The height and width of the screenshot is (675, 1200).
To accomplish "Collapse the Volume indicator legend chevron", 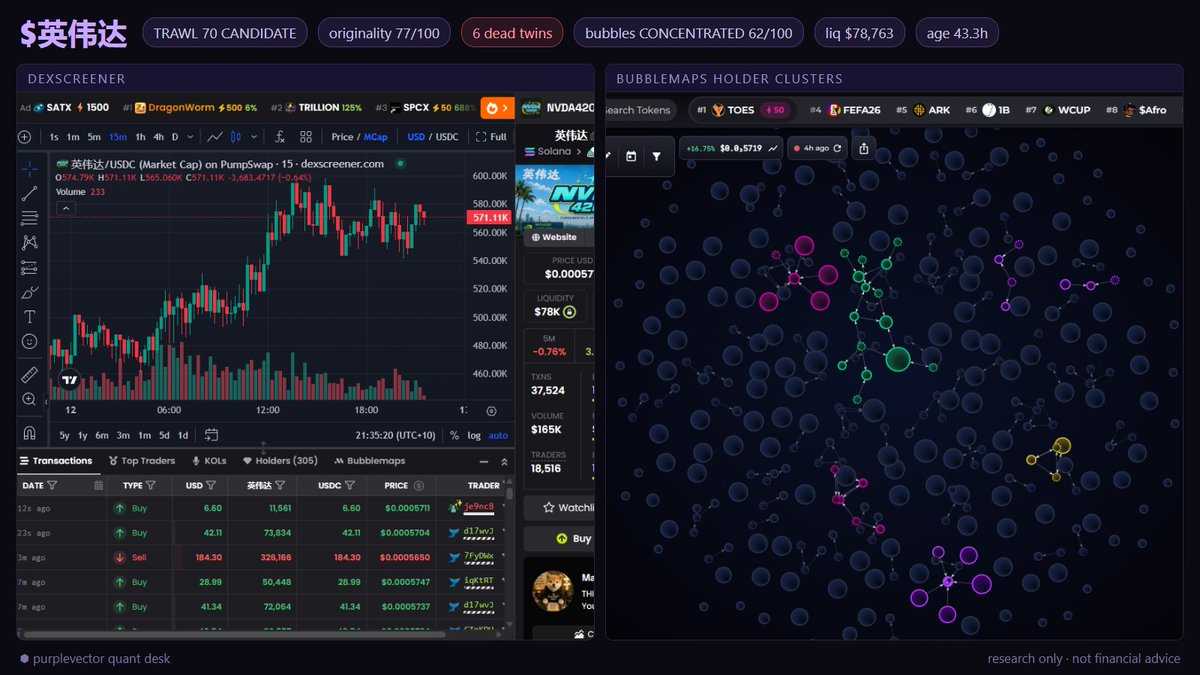I will [x=65, y=208].
